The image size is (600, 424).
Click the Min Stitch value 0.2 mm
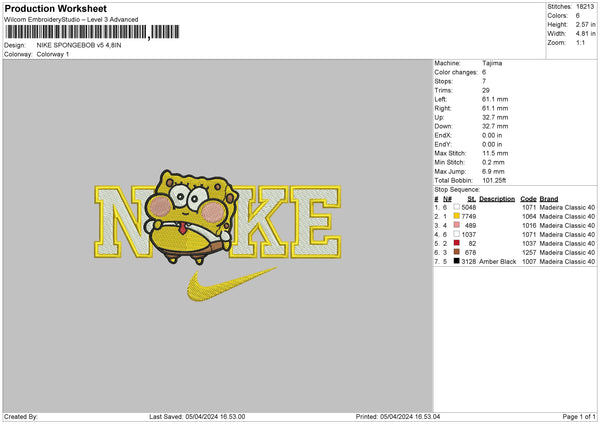coord(493,162)
